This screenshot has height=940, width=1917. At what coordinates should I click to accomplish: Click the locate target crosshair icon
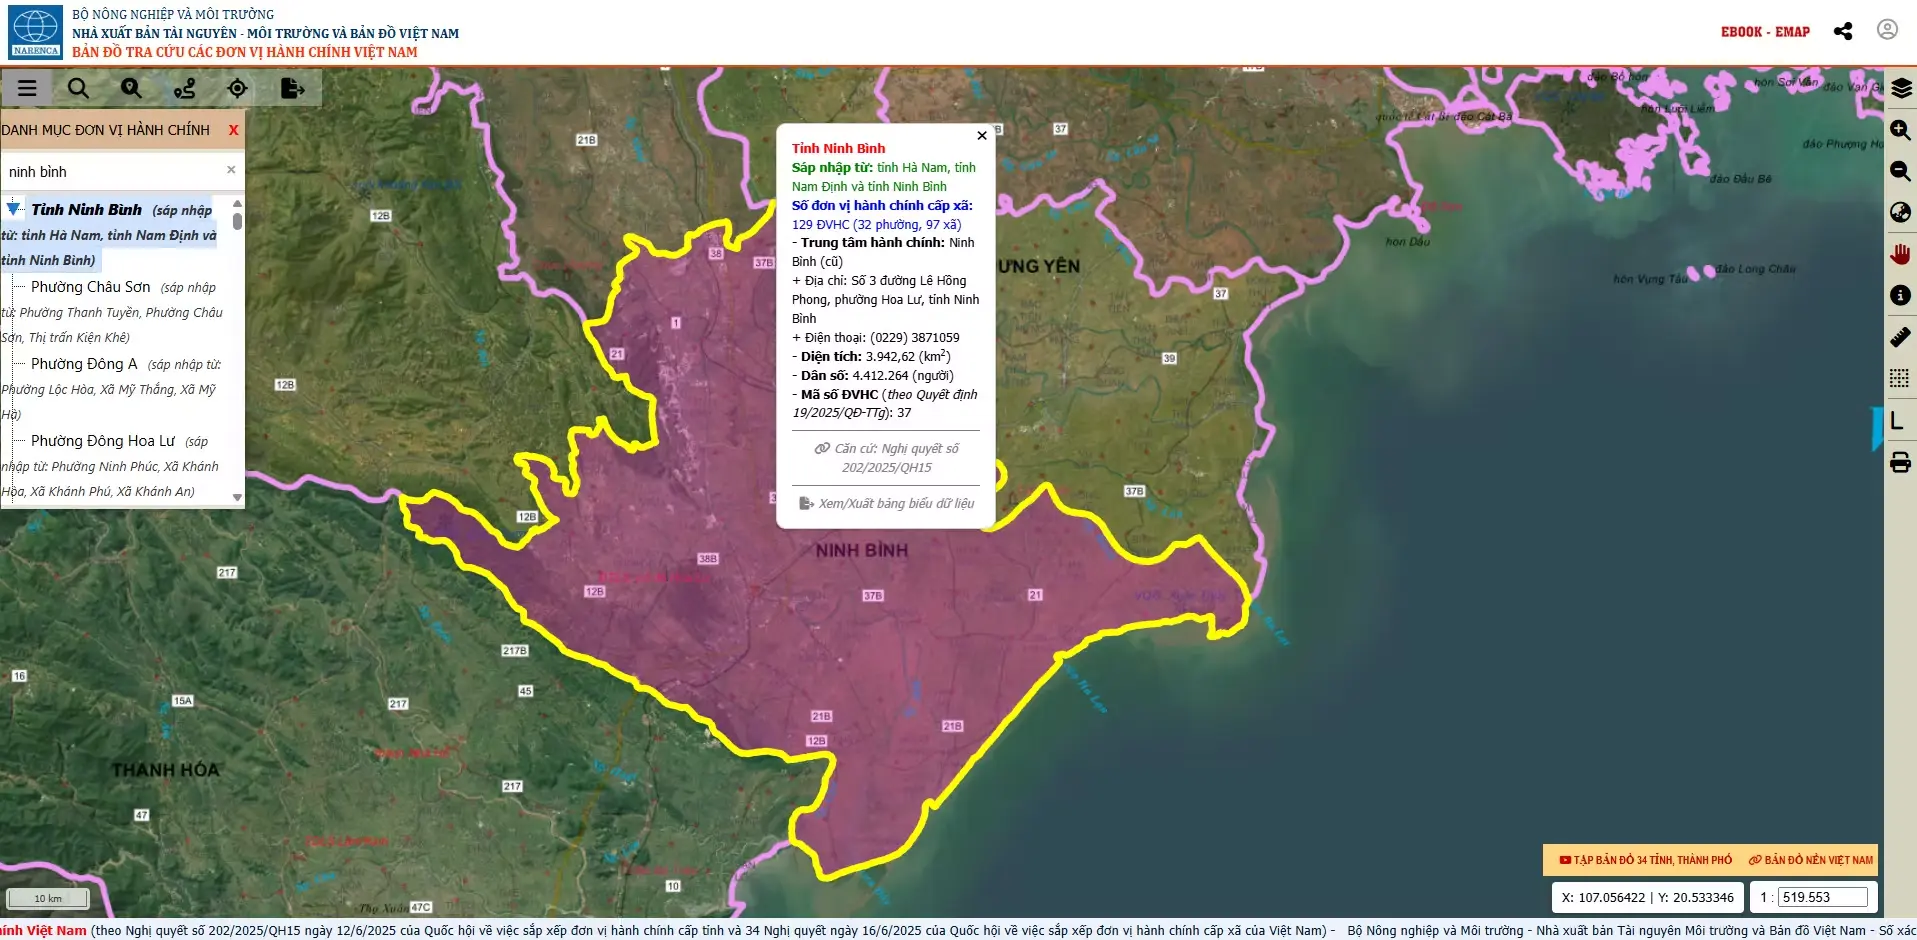[x=237, y=88]
